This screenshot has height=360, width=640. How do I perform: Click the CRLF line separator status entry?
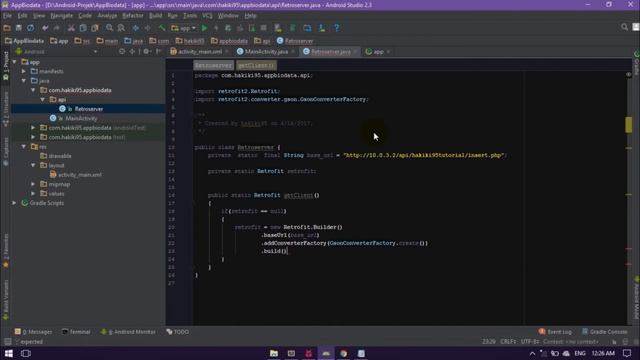click(x=508, y=342)
